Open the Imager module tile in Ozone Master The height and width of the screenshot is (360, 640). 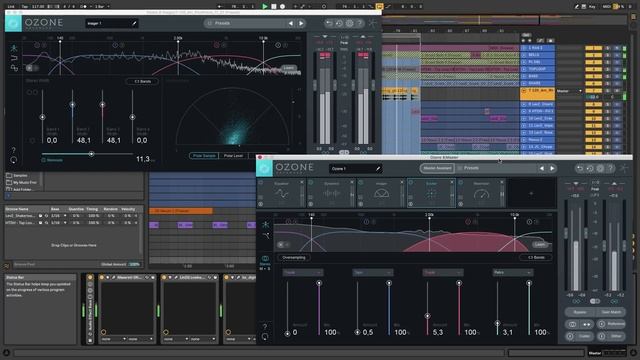[x=381, y=193]
